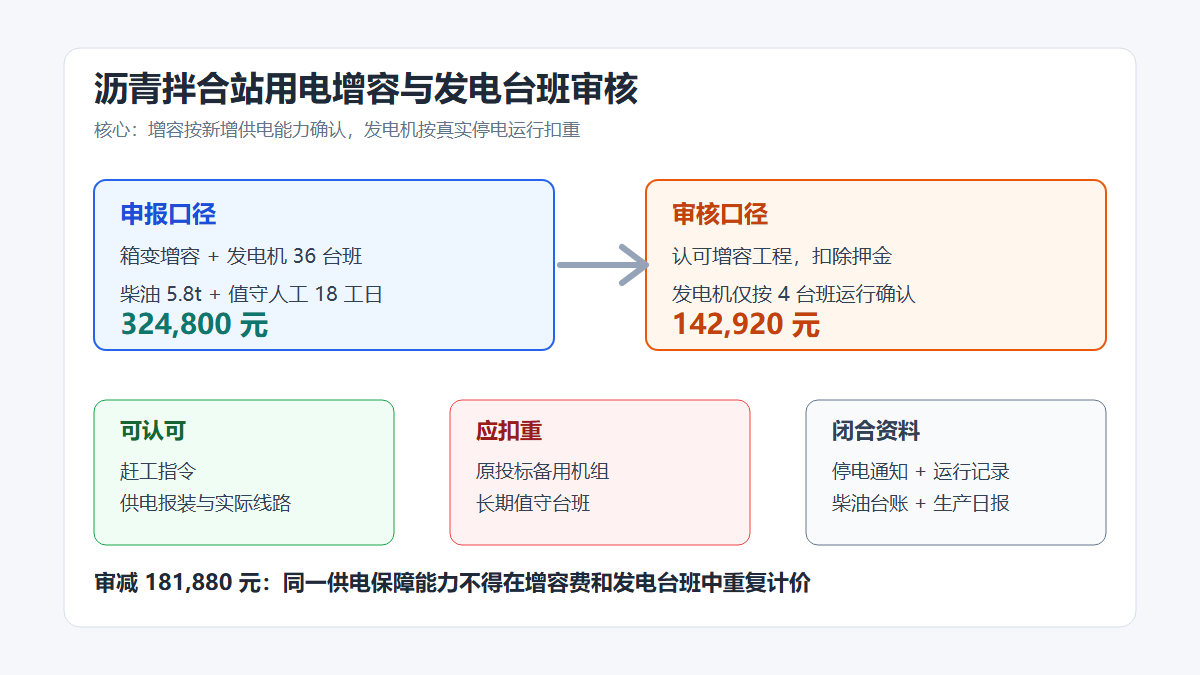The height and width of the screenshot is (675, 1200).
Task: Click the line 认可增容工程，扣除押金
Action: coord(782,257)
